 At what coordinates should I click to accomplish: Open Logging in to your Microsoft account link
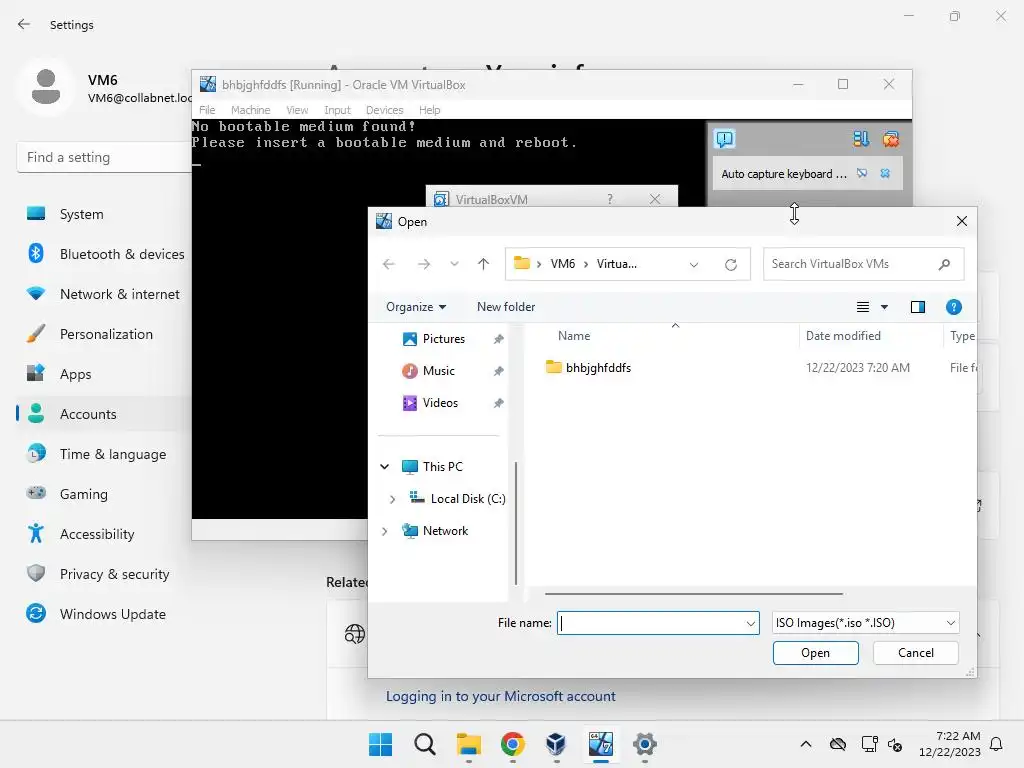pyautogui.click(x=500, y=696)
